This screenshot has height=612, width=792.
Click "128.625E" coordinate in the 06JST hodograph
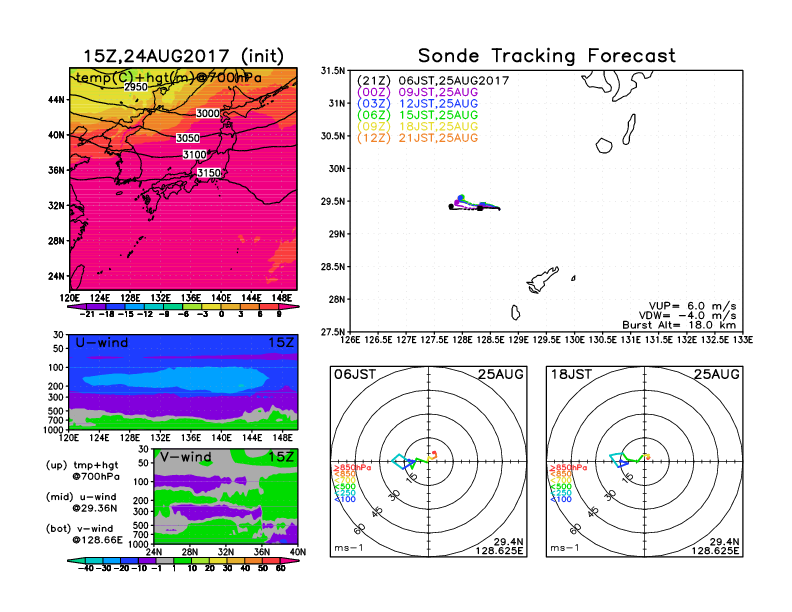(x=499, y=551)
